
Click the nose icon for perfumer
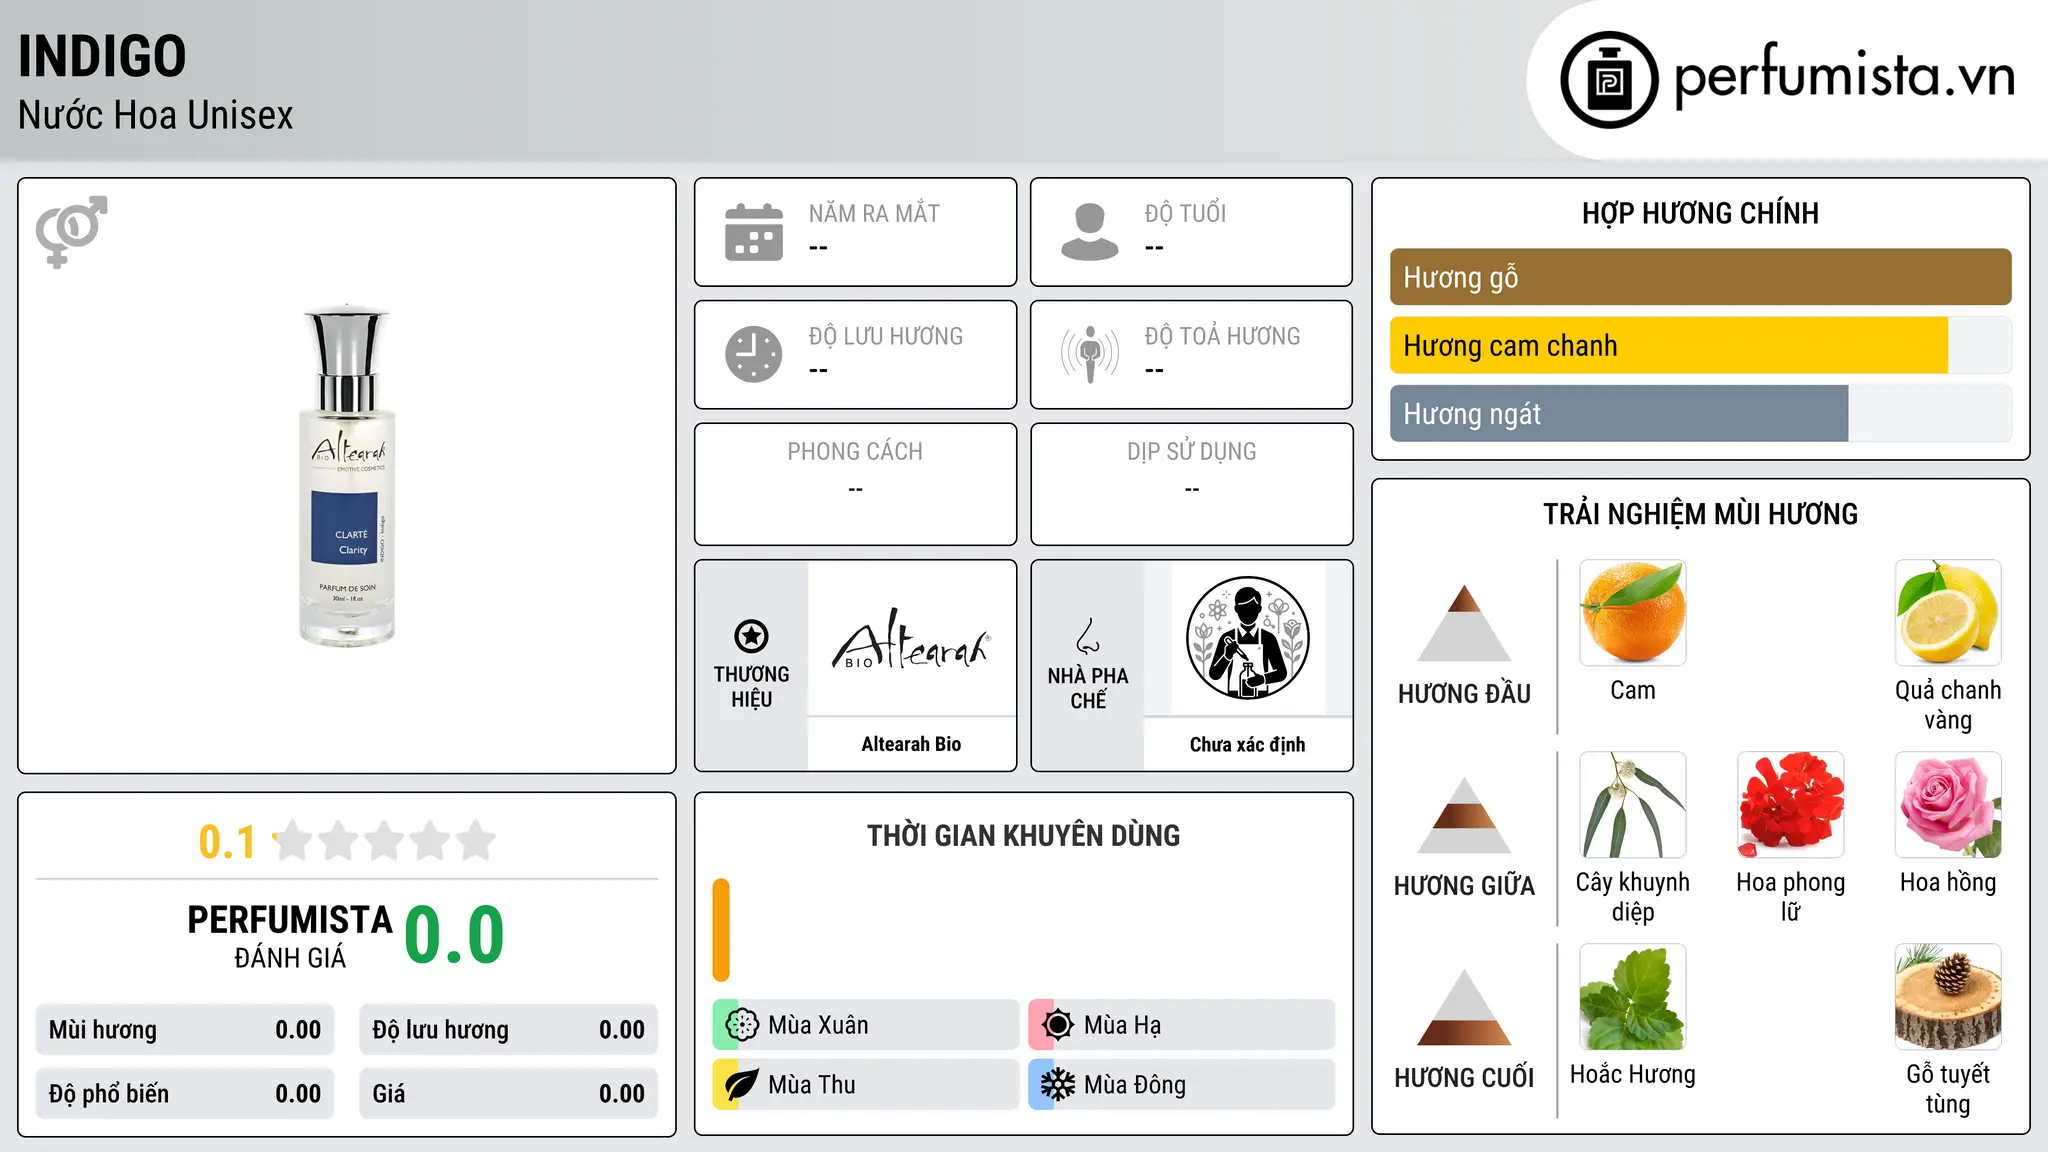point(1088,636)
